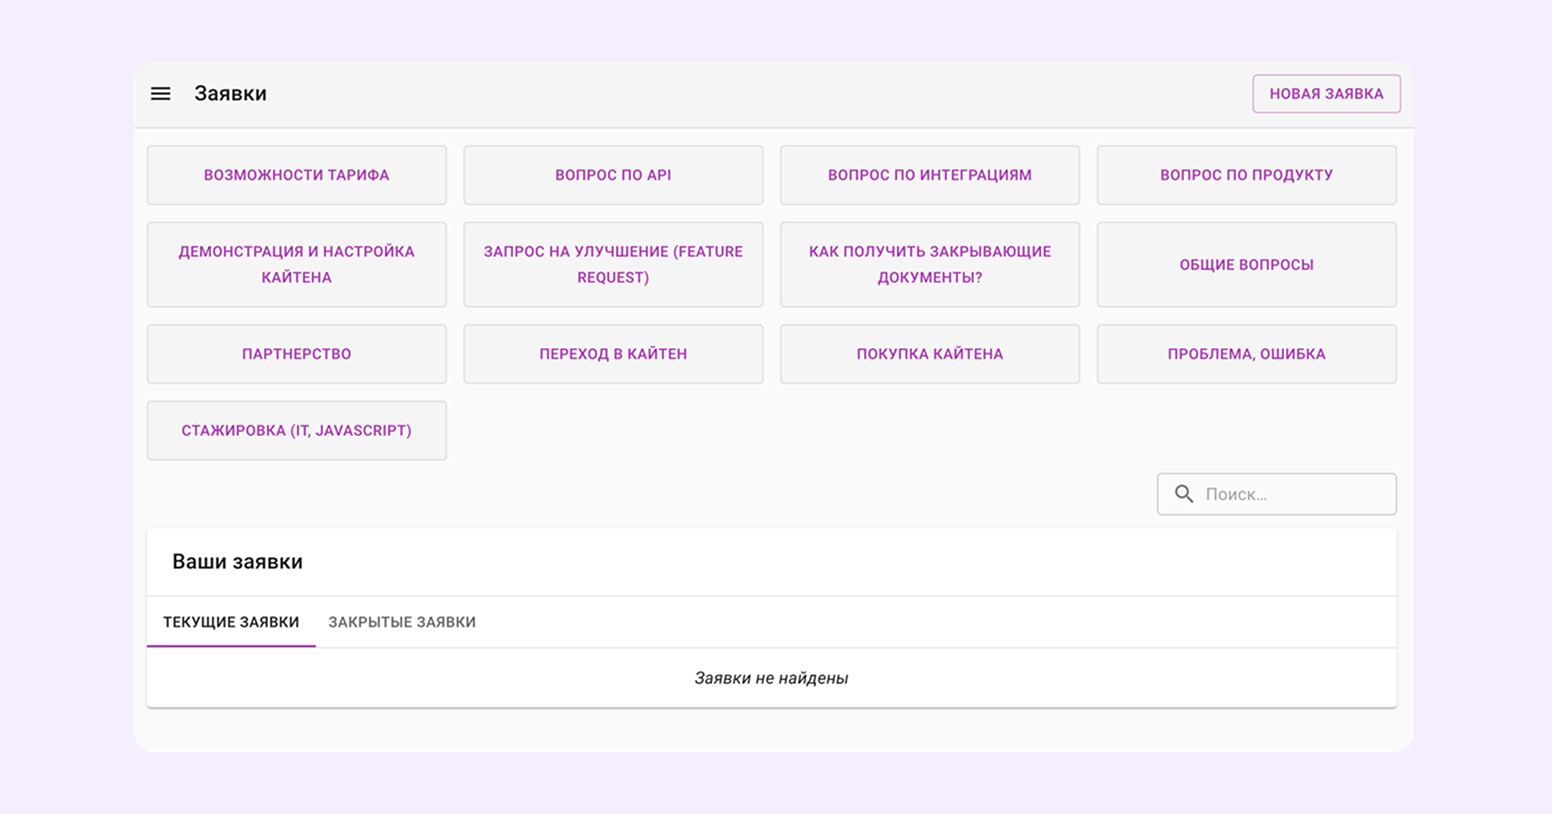Image resolution: width=1552 pixels, height=814 pixels.
Task: Click the Новая заявка button
Action: click(x=1326, y=94)
